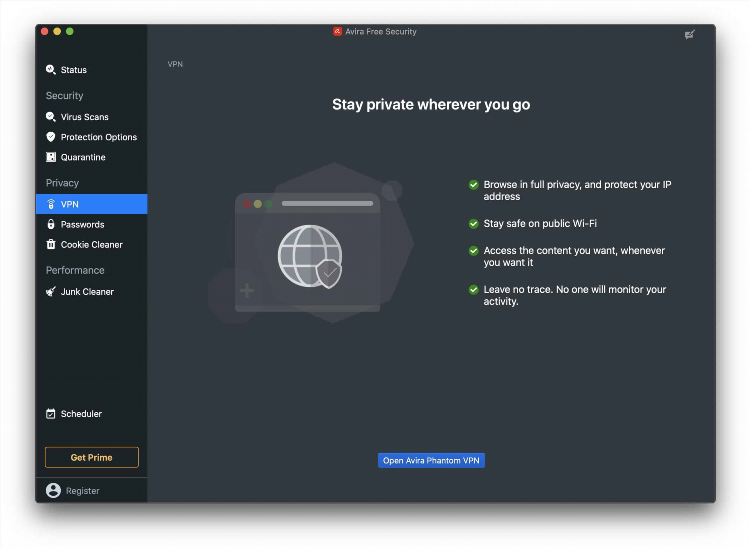Click the Passwords padlock icon

tap(51, 224)
